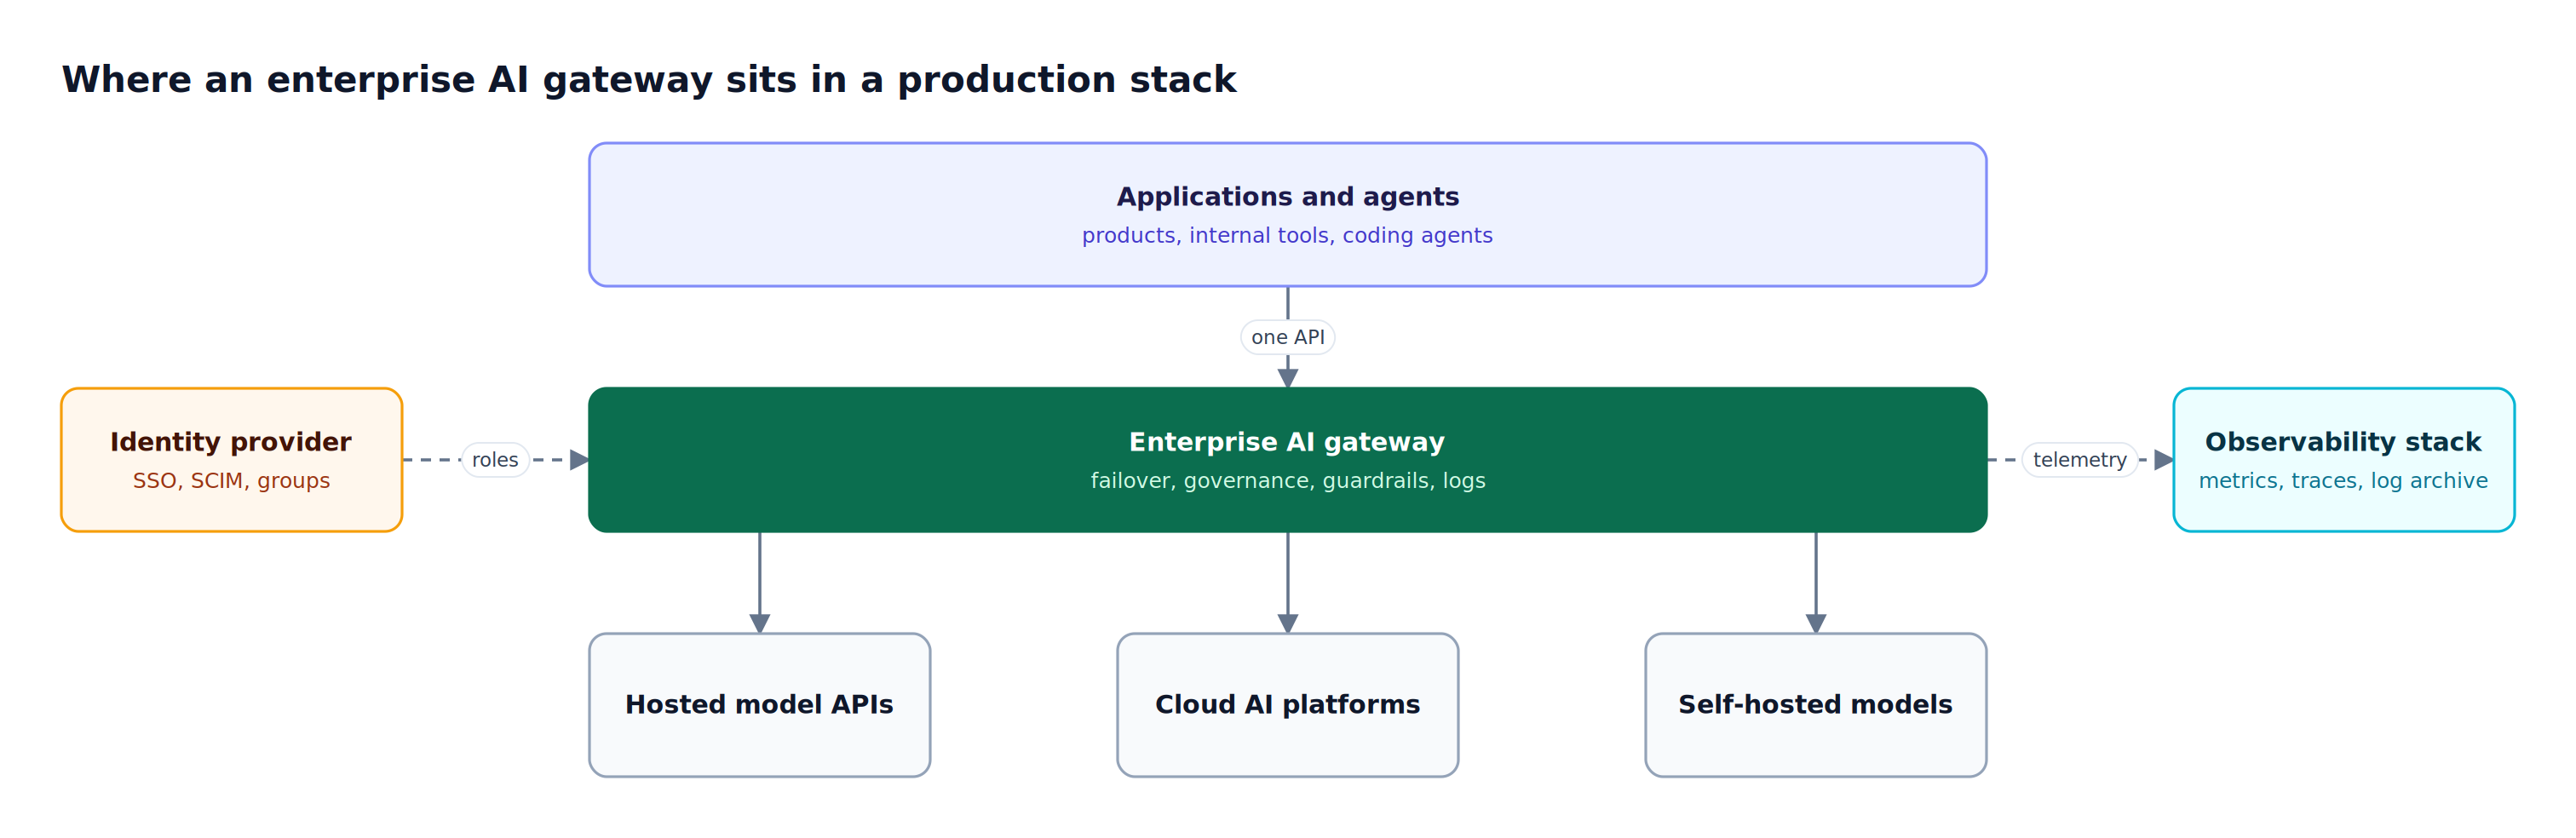Click the diagram title about enterprise AI gateway
2576x838 pixels.
tap(649, 80)
